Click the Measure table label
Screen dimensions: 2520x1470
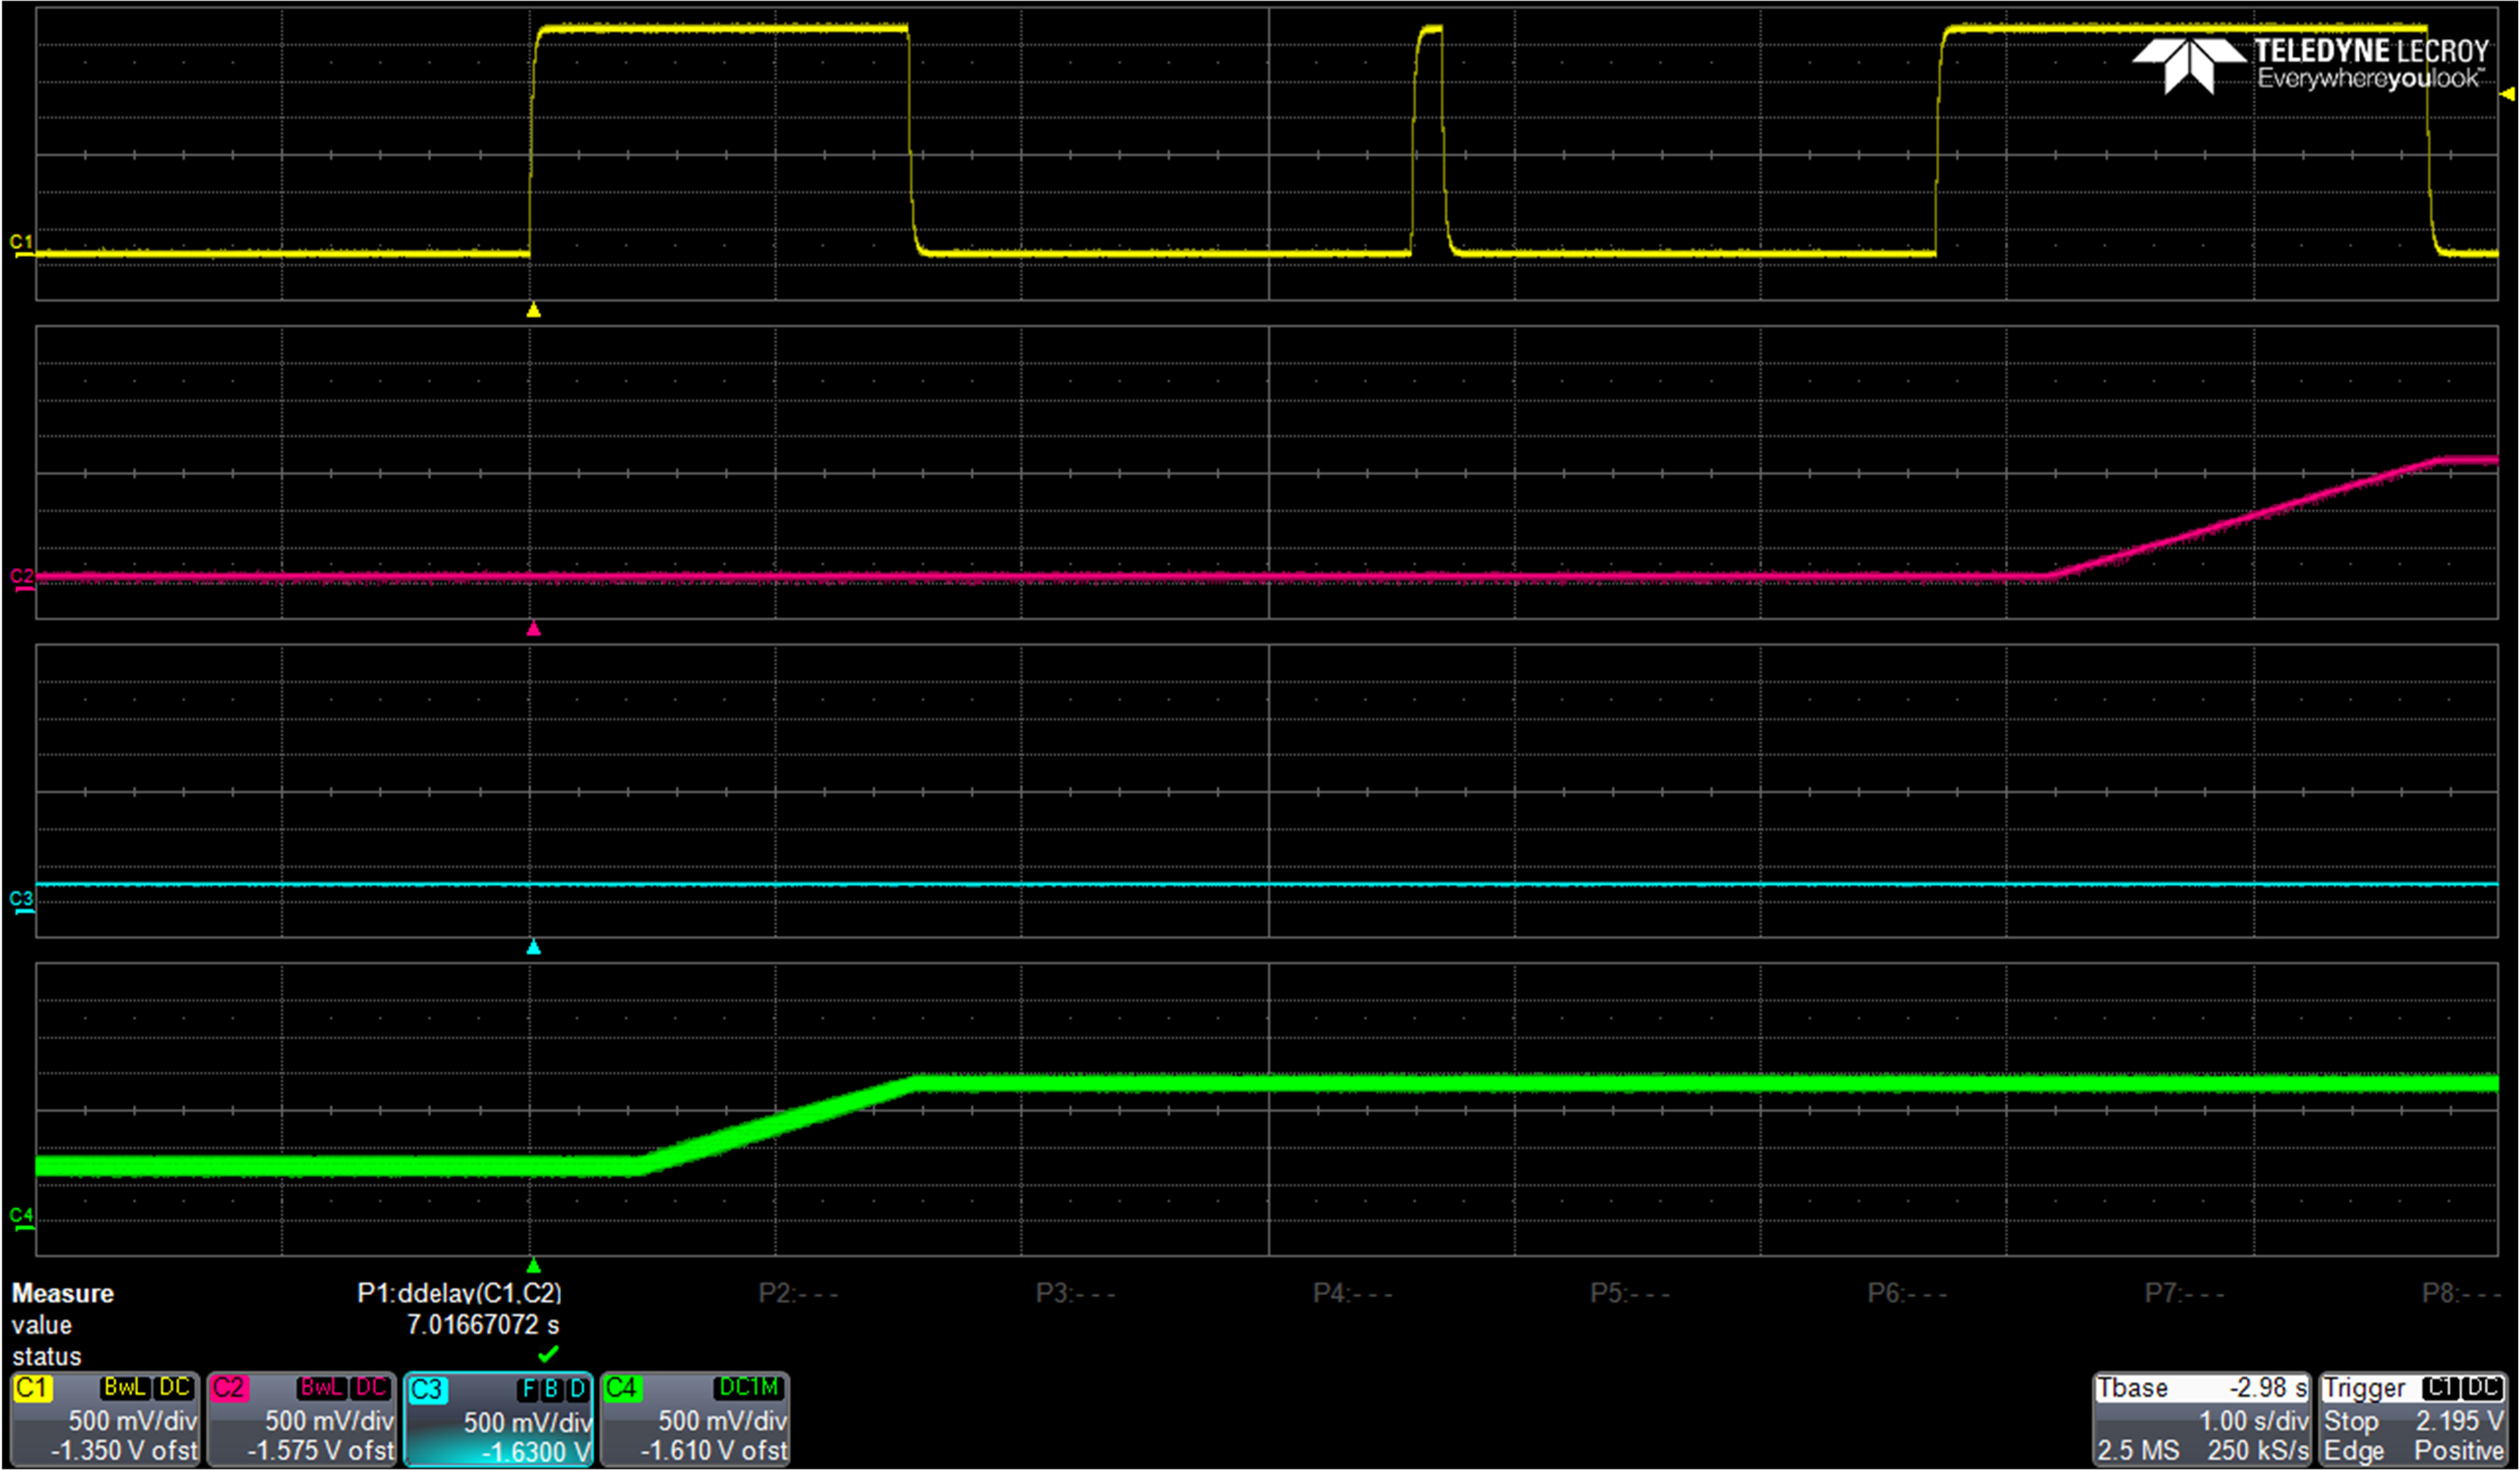(x=62, y=1293)
